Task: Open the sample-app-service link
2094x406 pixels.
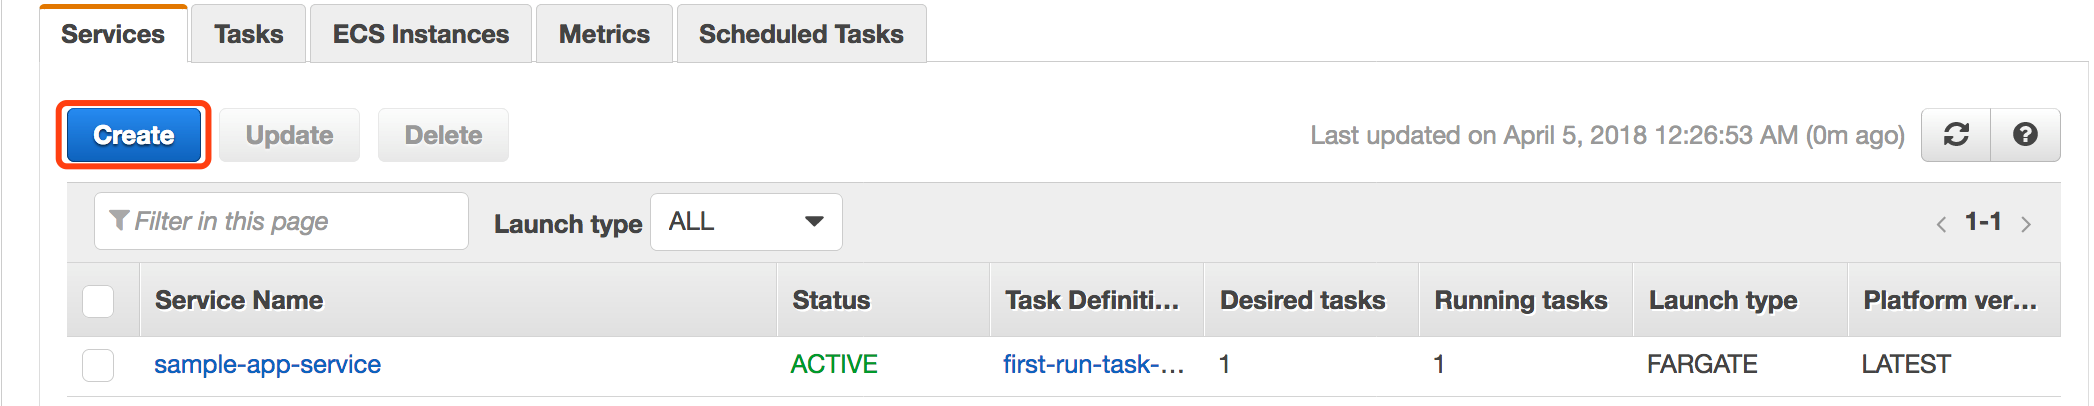Action: point(267,365)
